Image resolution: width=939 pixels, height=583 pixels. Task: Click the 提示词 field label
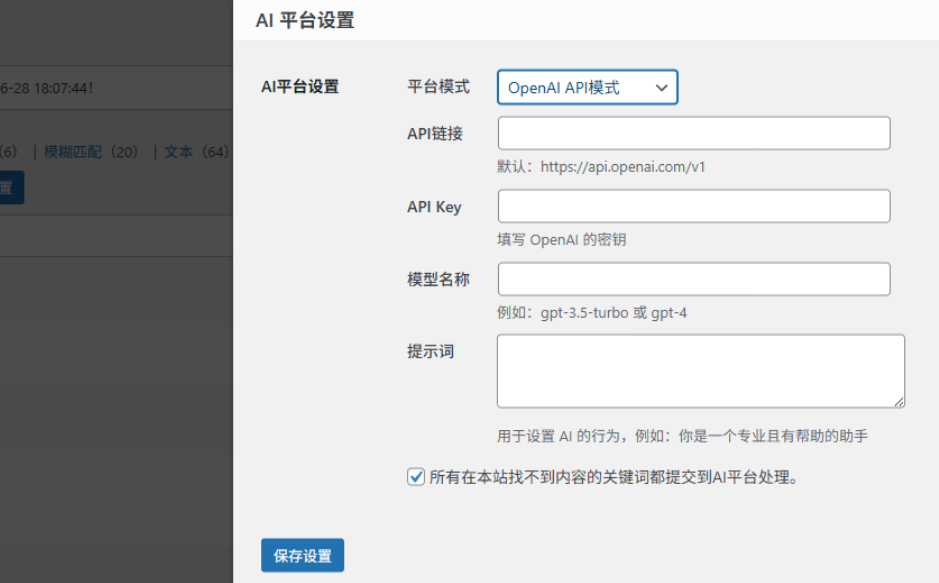click(x=430, y=352)
